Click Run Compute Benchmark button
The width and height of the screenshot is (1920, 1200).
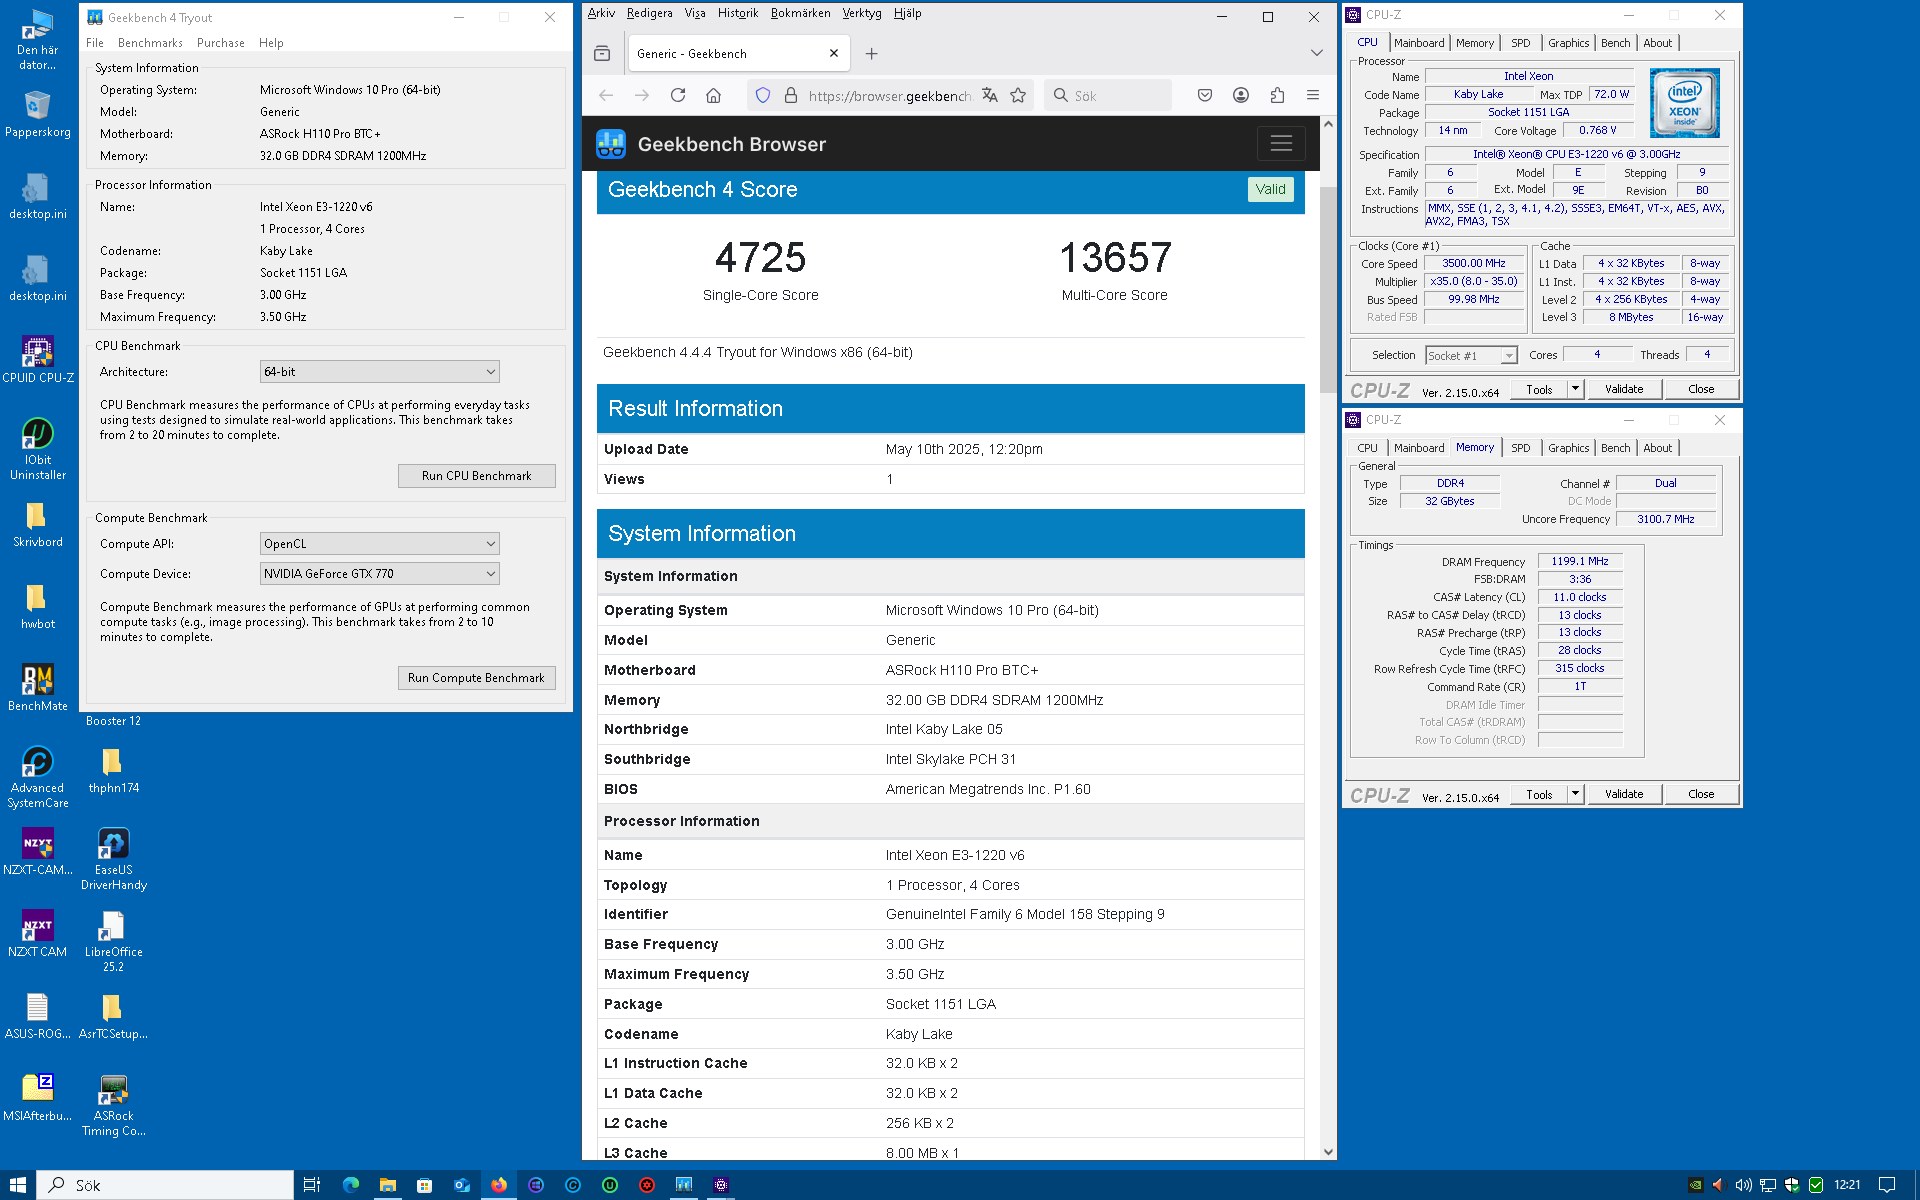(476, 678)
